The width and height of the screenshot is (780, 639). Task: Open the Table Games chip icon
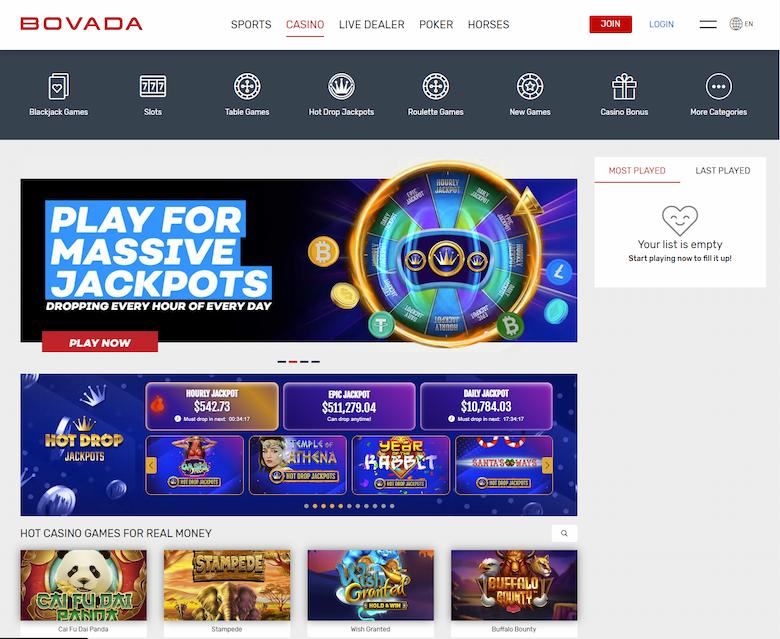tap(247, 86)
